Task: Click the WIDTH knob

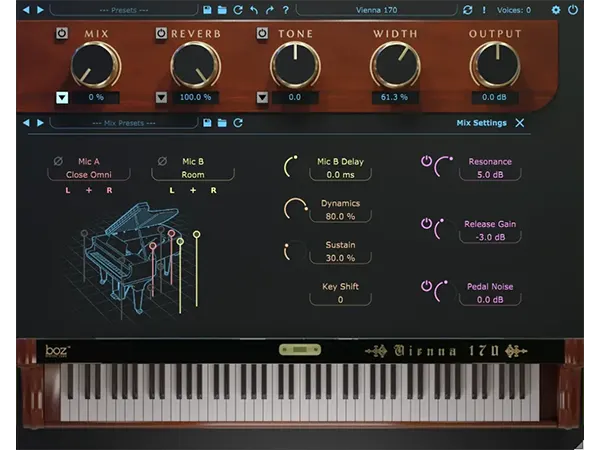Action: tap(395, 65)
